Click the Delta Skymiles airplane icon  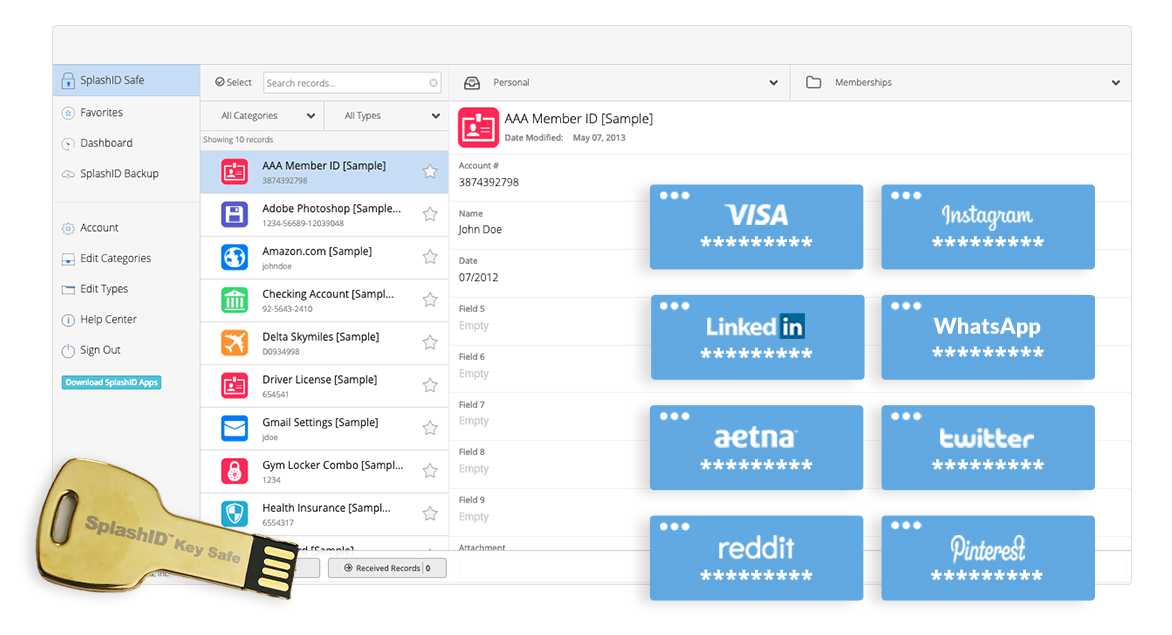tap(235, 343)
